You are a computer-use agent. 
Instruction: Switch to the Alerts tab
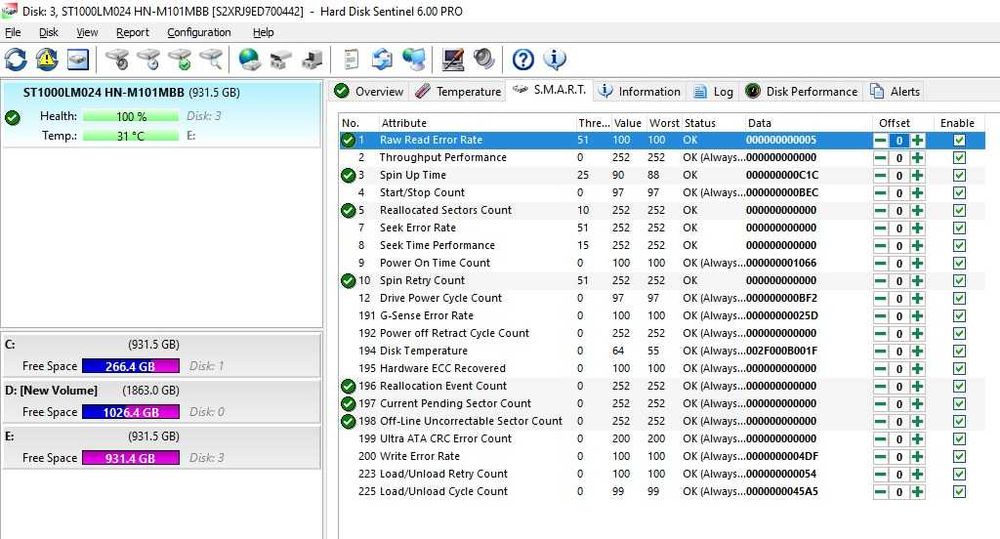[895, 91]
